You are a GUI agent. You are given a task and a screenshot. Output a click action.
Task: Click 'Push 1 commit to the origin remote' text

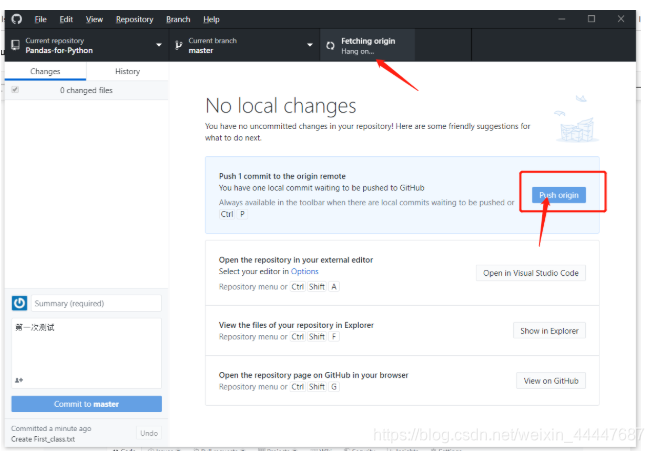[282, 176]
